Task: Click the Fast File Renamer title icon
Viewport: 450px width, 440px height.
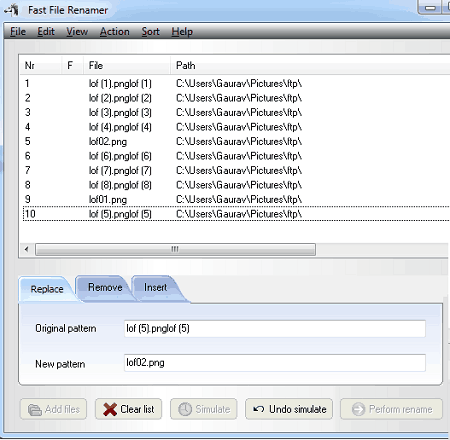Action: click(12, 10)
